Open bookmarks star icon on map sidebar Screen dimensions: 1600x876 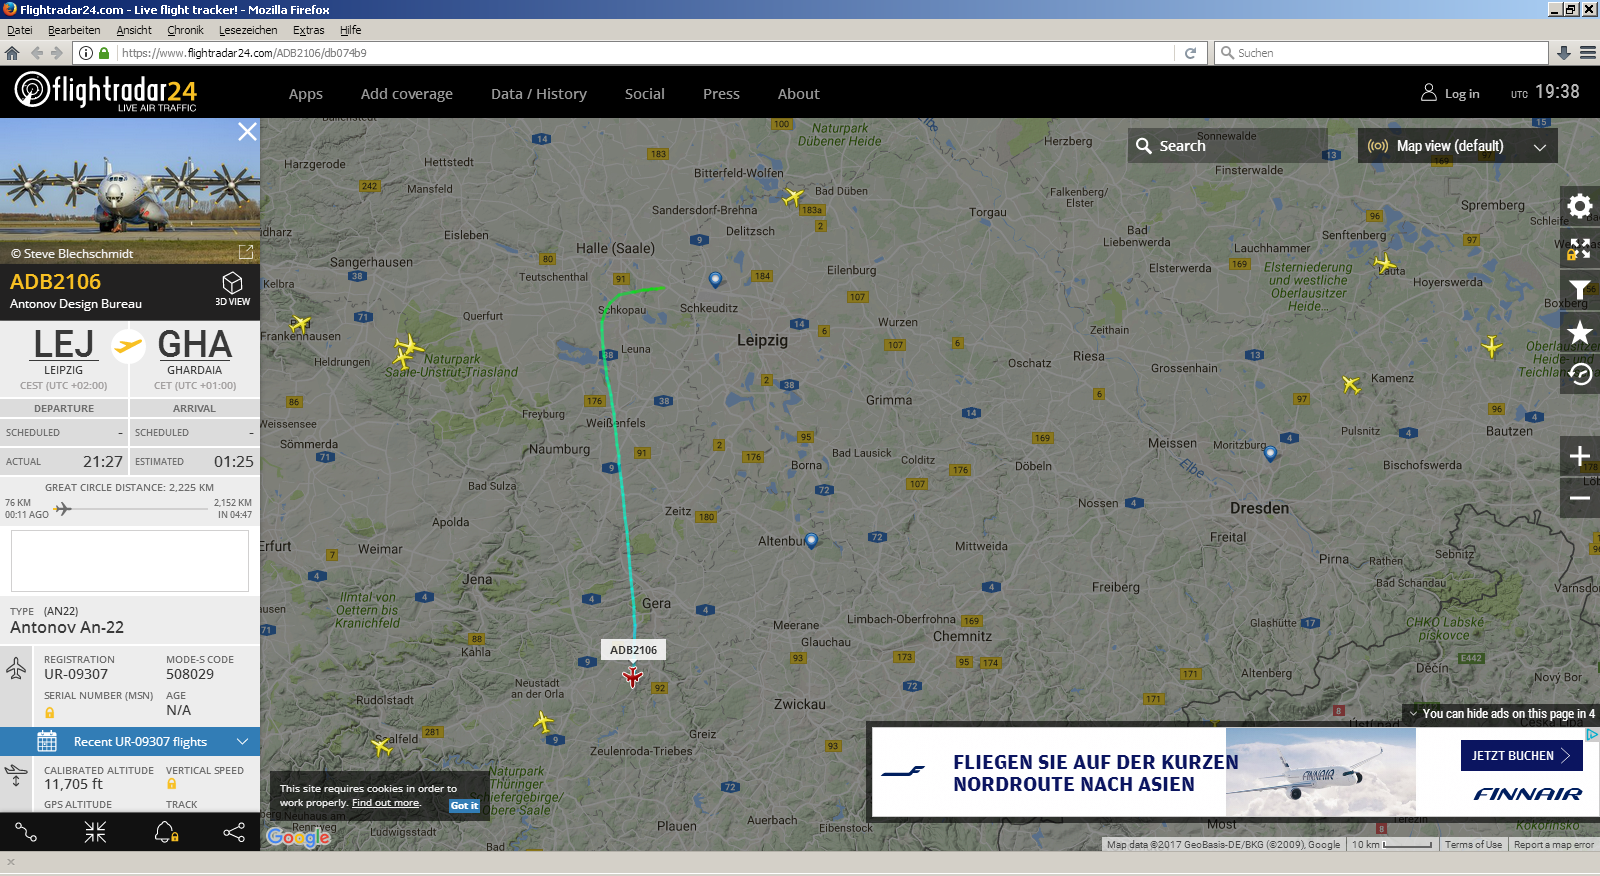[1579, 332]
